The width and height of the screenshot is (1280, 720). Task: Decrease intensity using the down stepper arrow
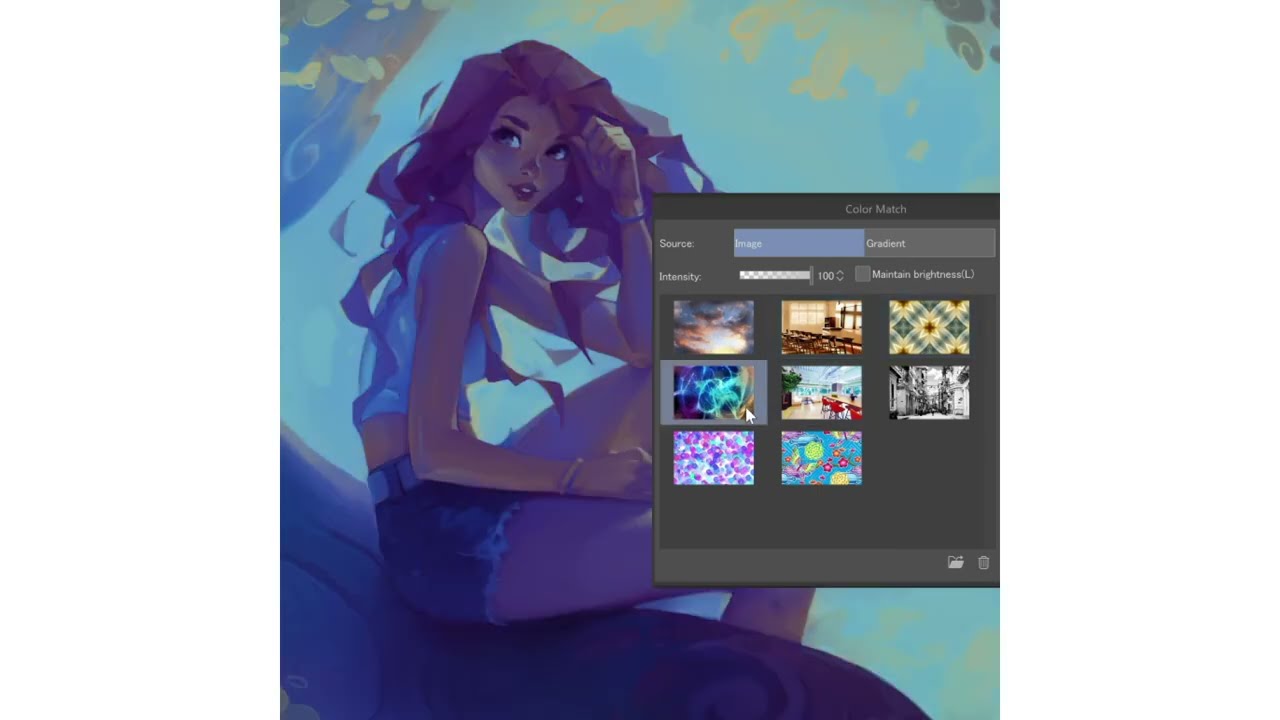pos(839,279)
